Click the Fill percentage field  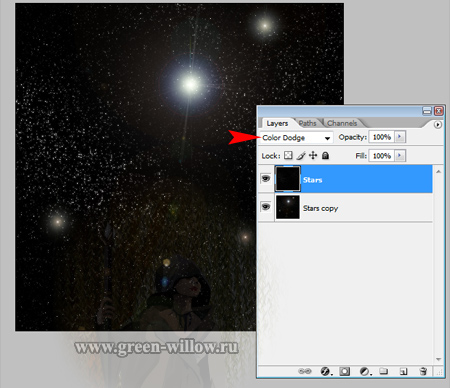(x=382, y=156)
